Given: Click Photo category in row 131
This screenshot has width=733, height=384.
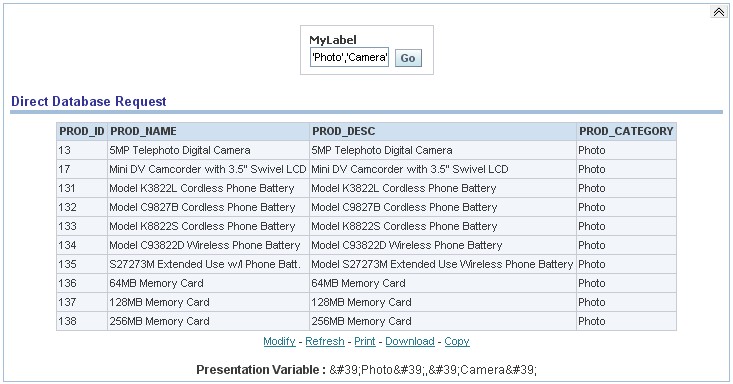Looking at the screenshot, I should 626,188.
